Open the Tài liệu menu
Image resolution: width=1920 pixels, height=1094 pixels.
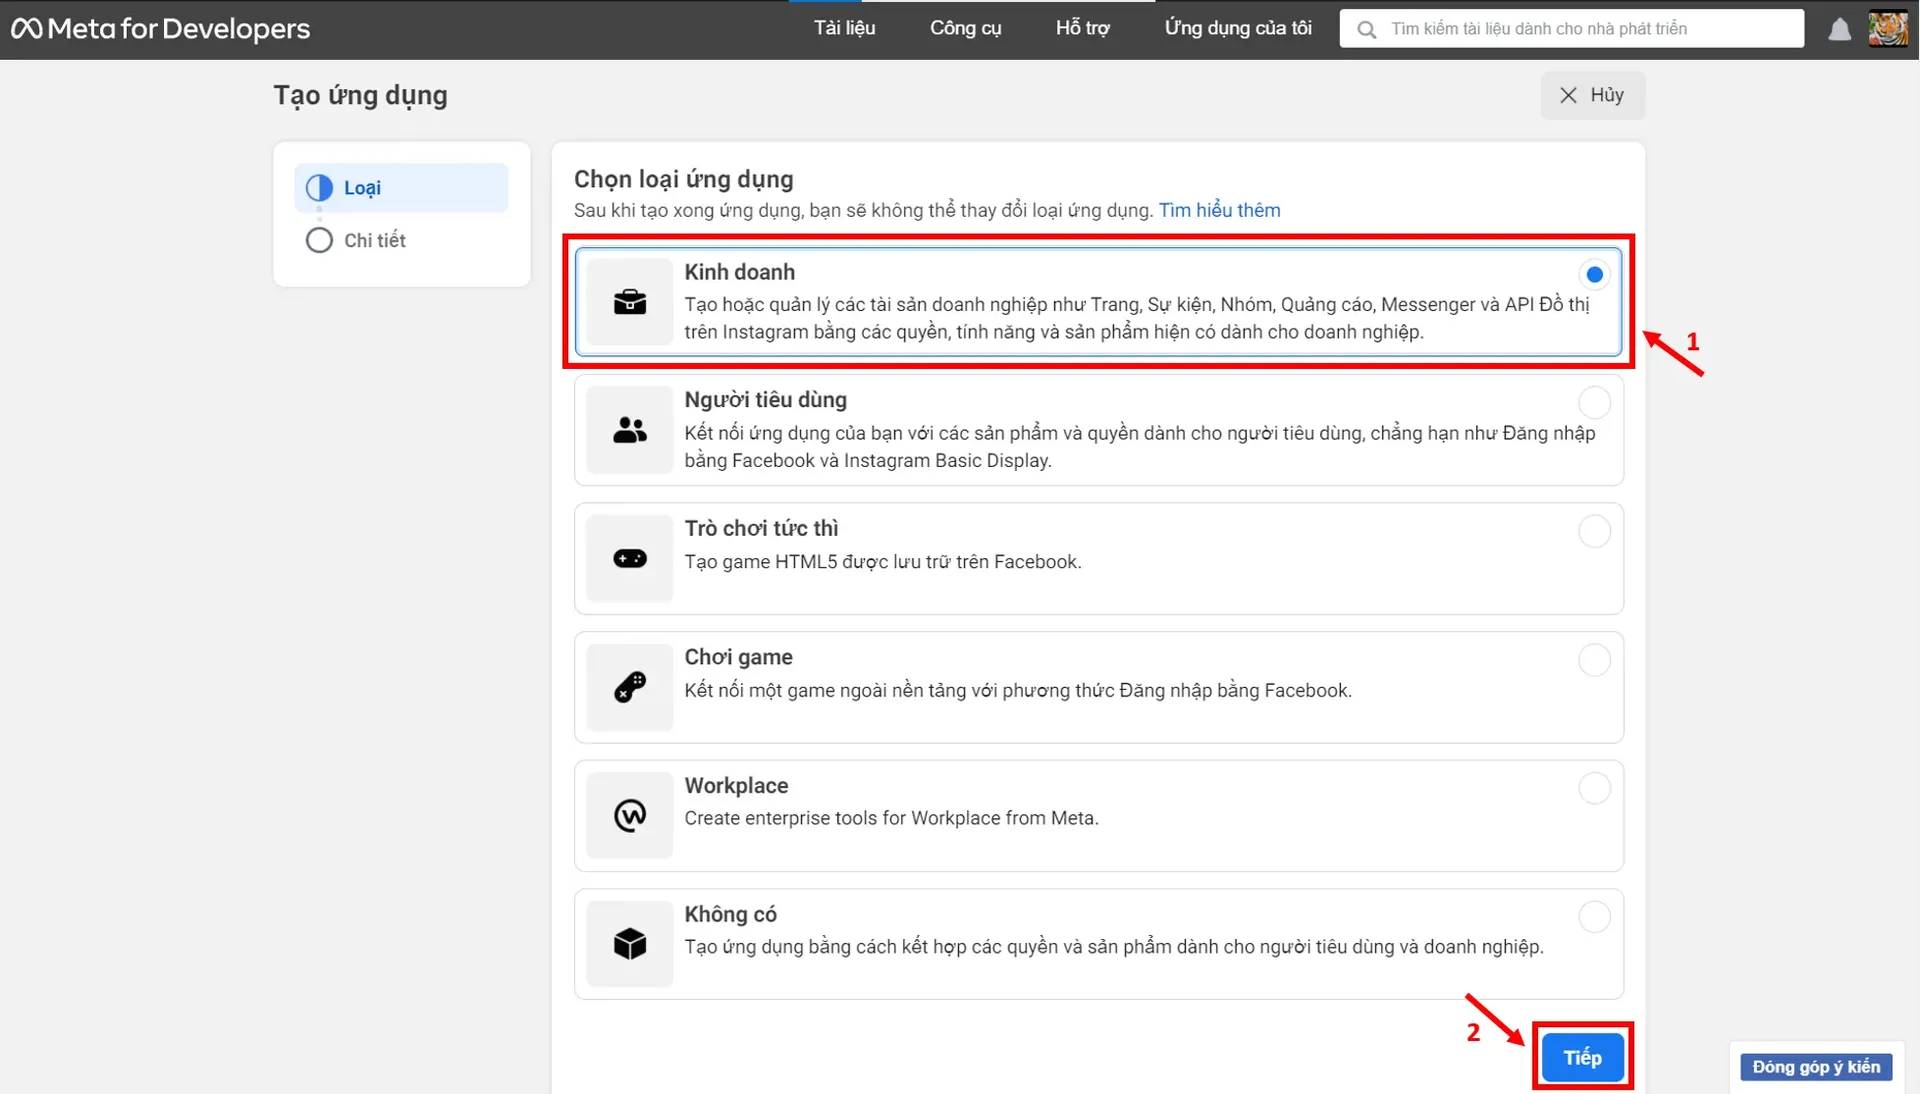point(844,28)
